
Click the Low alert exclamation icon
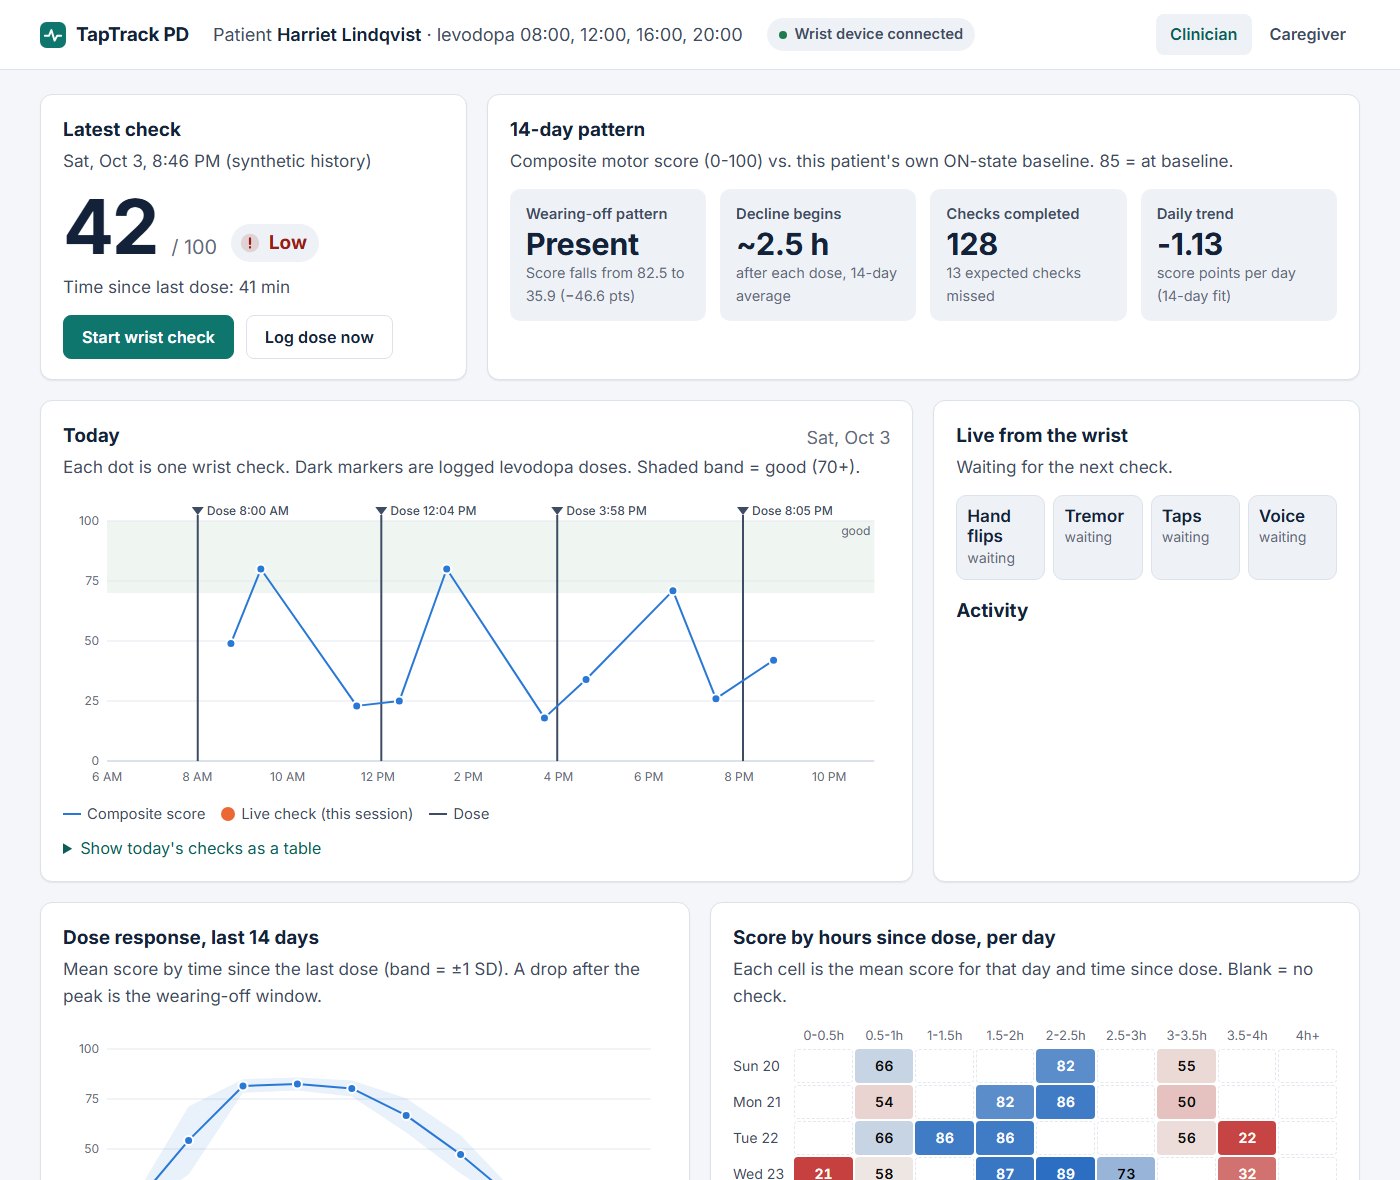pyautogui.click(x=250, y=243)
